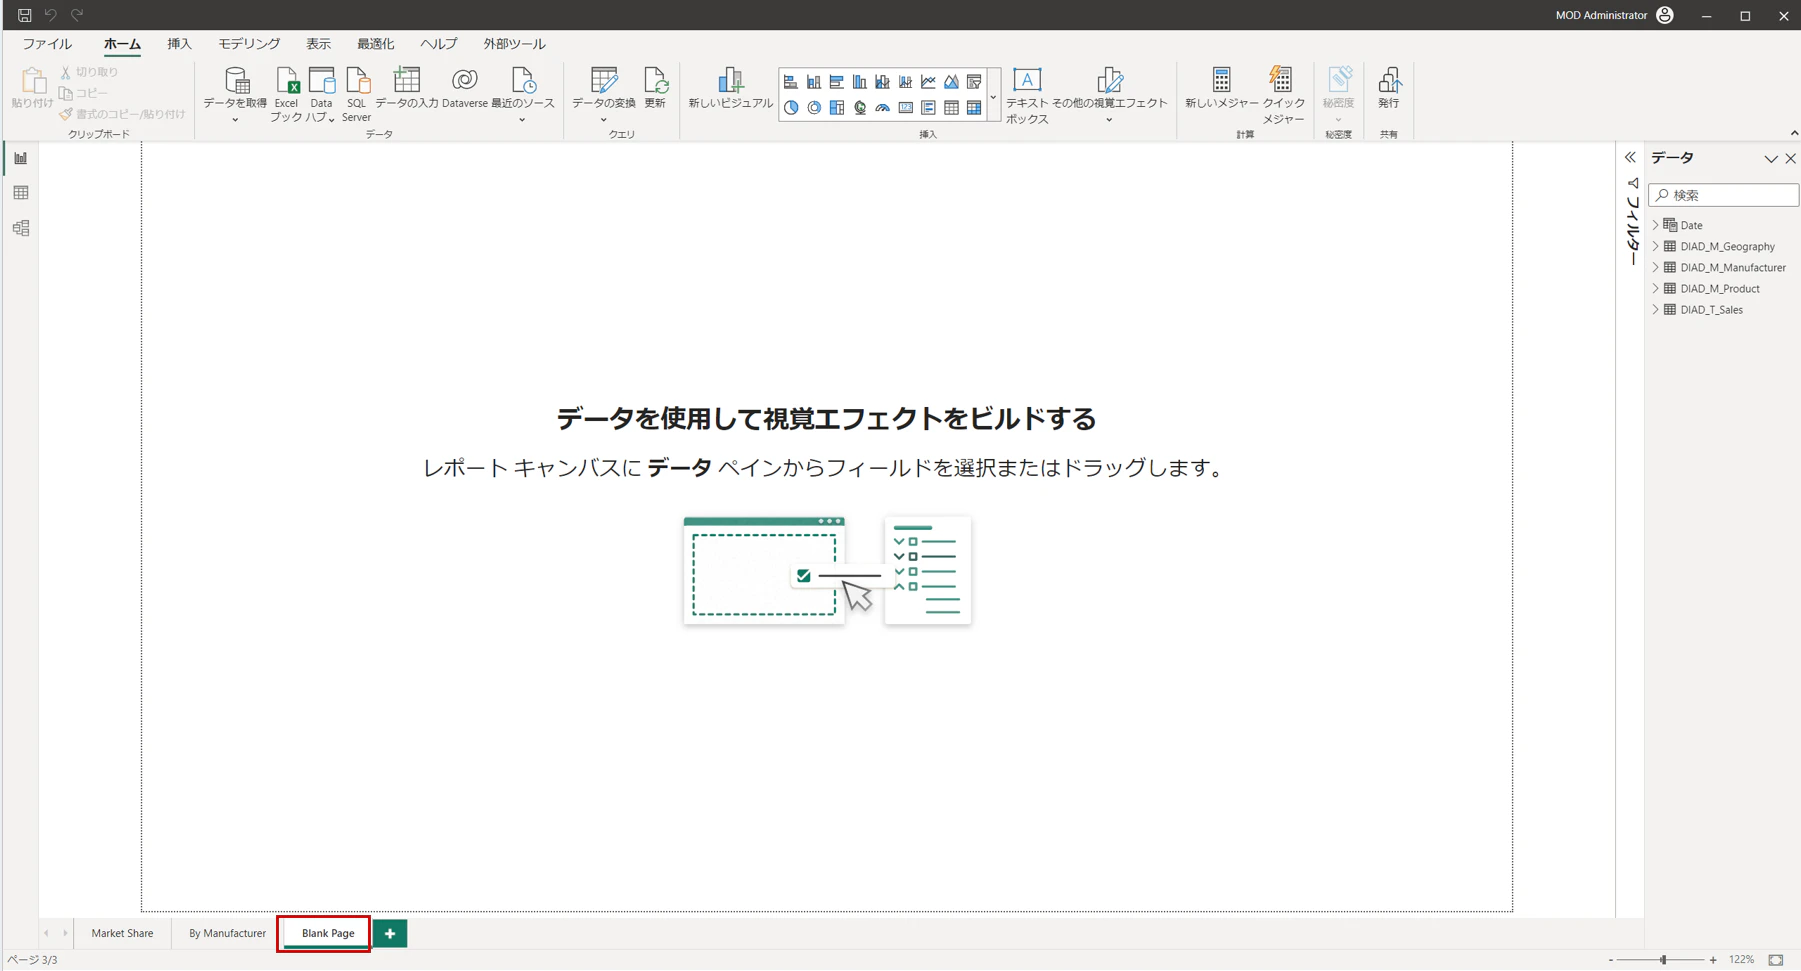
Task: Open the 最近のソース dropdown
Action: (x=522, y=120)
